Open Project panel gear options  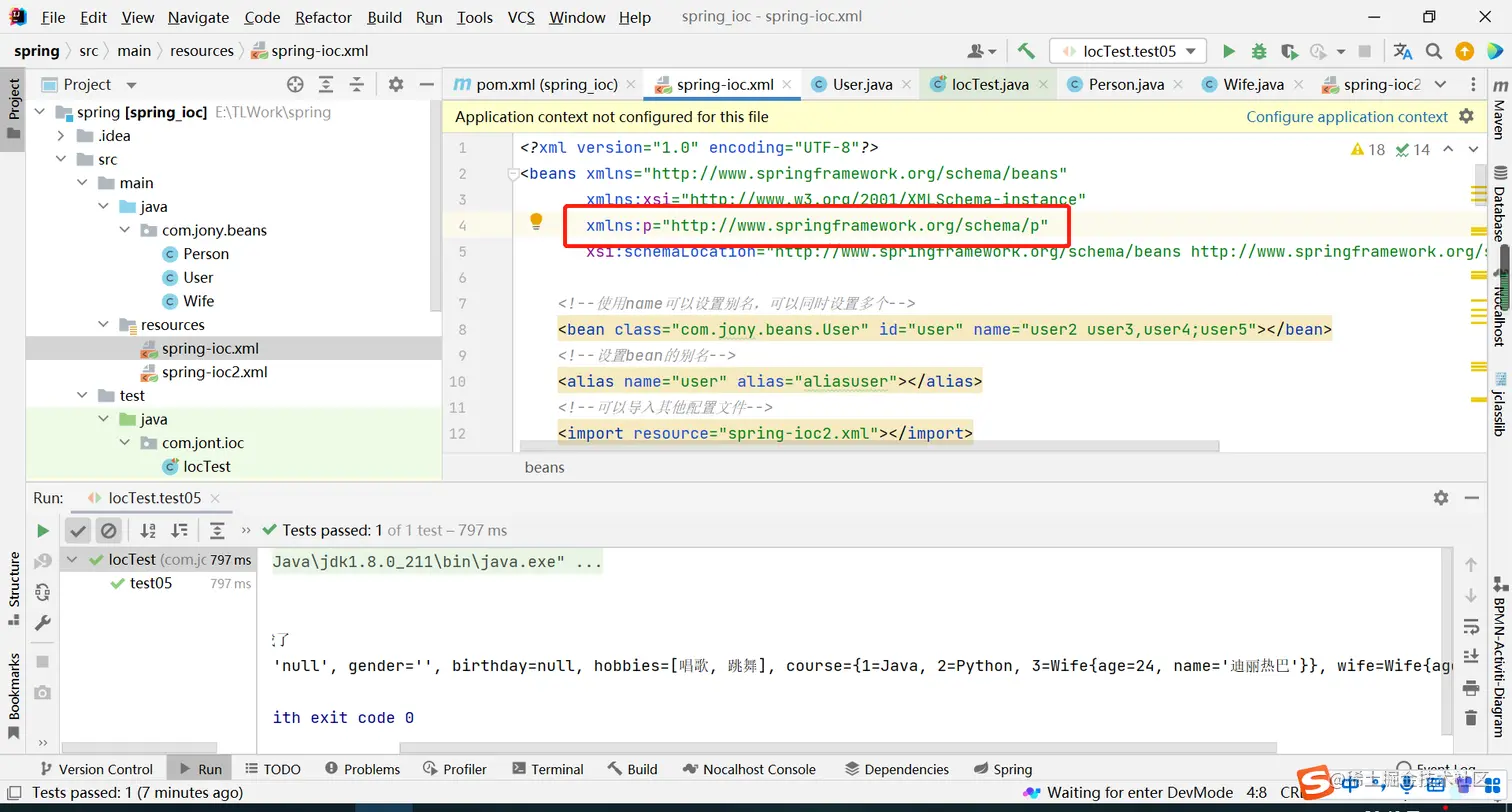point(396,85)
